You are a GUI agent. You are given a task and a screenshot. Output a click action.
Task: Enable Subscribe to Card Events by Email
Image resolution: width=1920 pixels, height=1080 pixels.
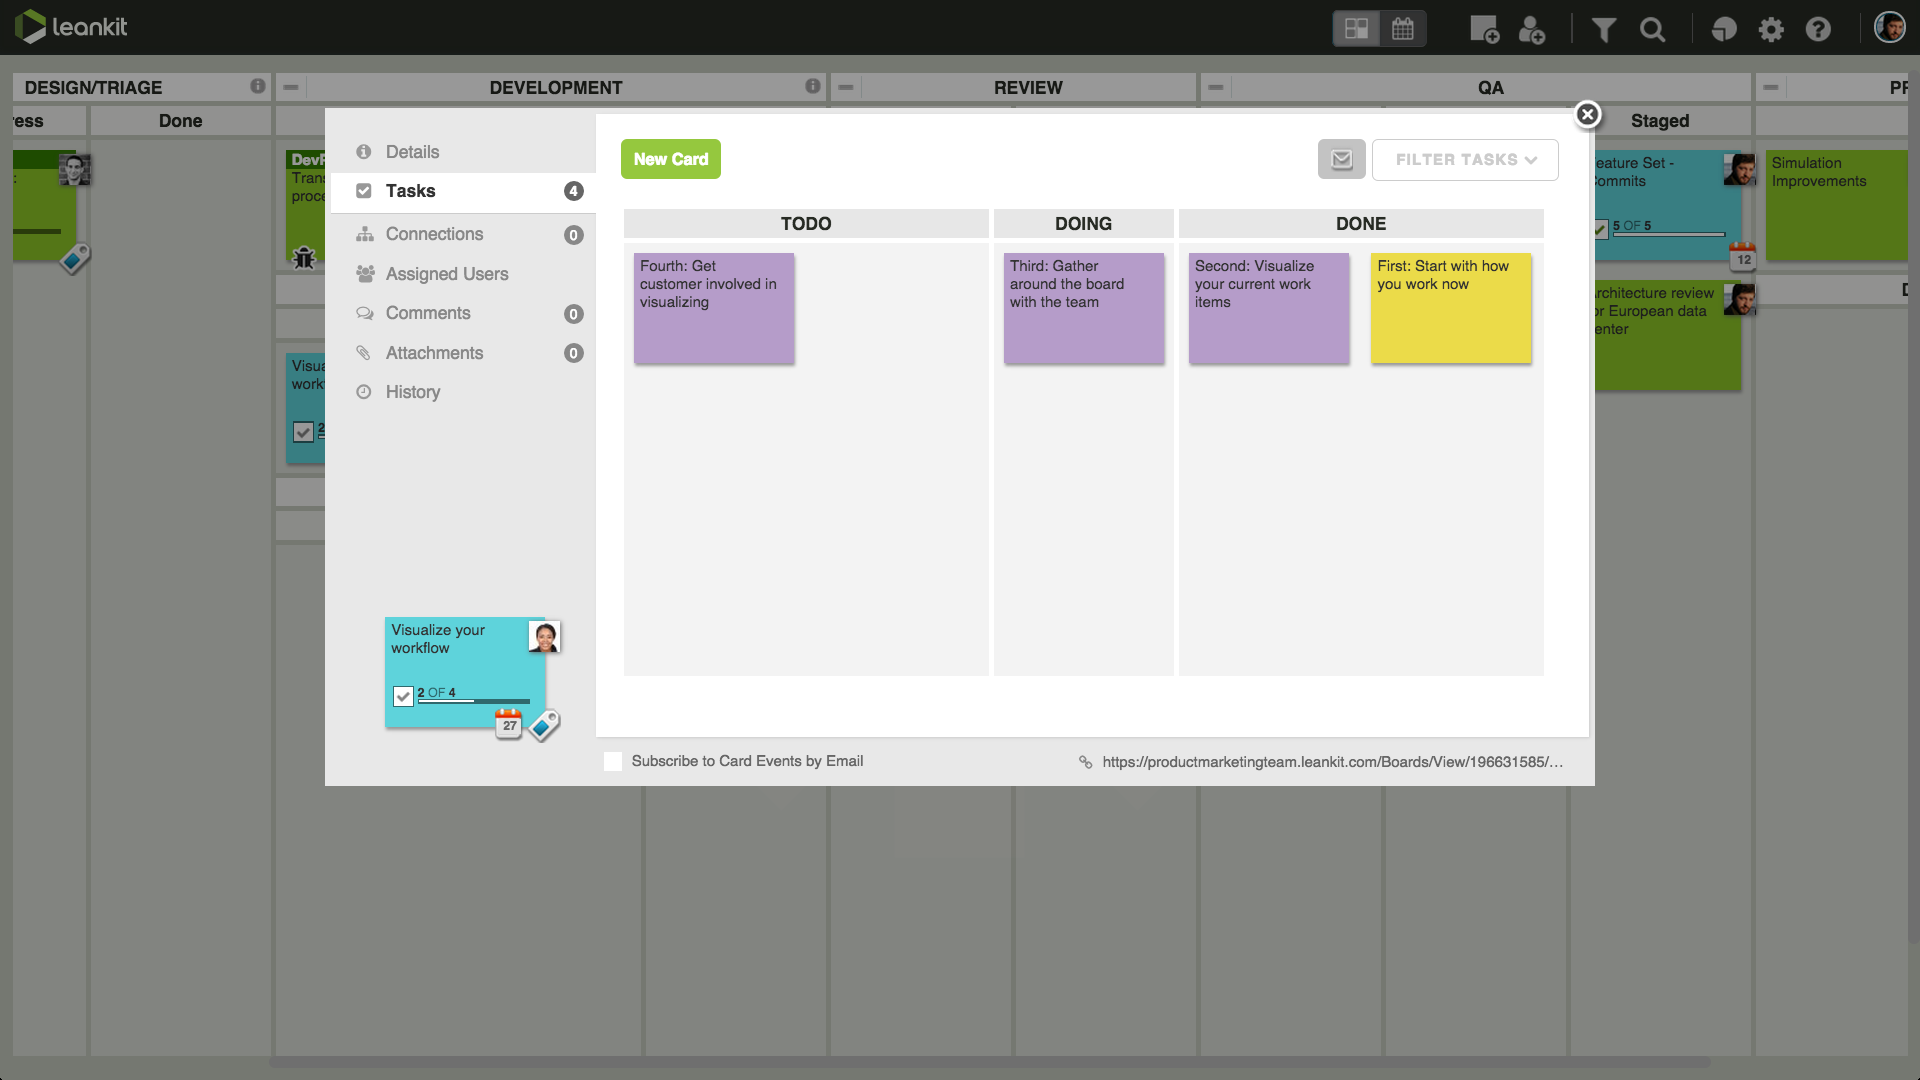click(611, 761)
